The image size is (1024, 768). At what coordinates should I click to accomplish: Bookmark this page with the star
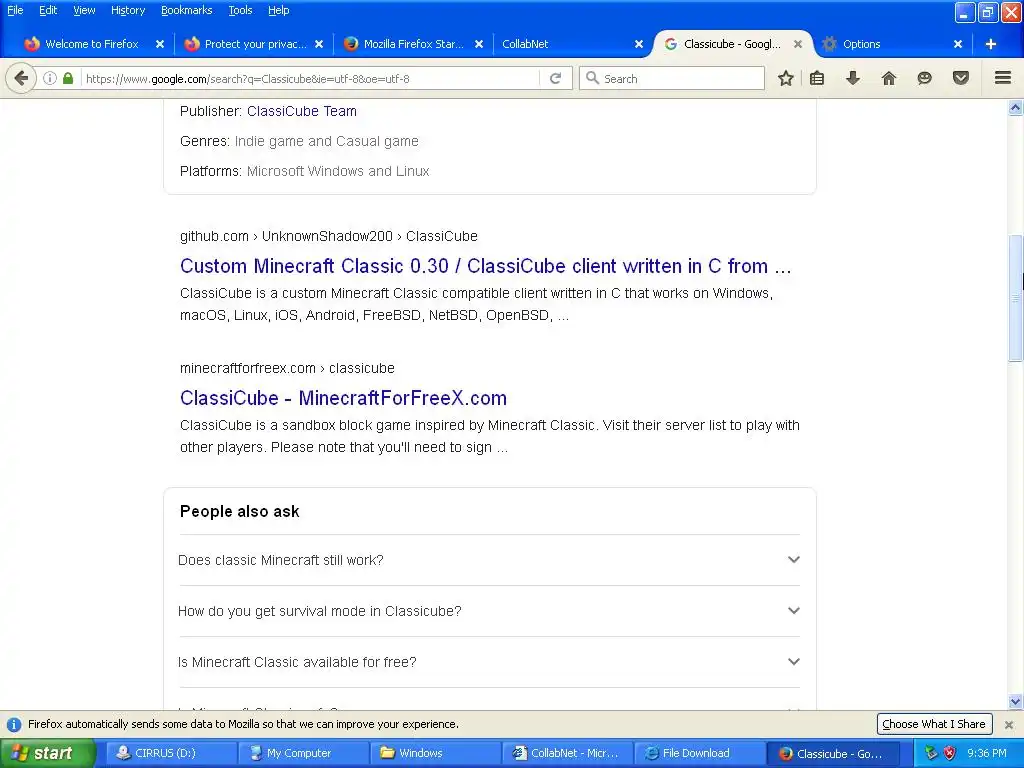[x=786, y=78]
